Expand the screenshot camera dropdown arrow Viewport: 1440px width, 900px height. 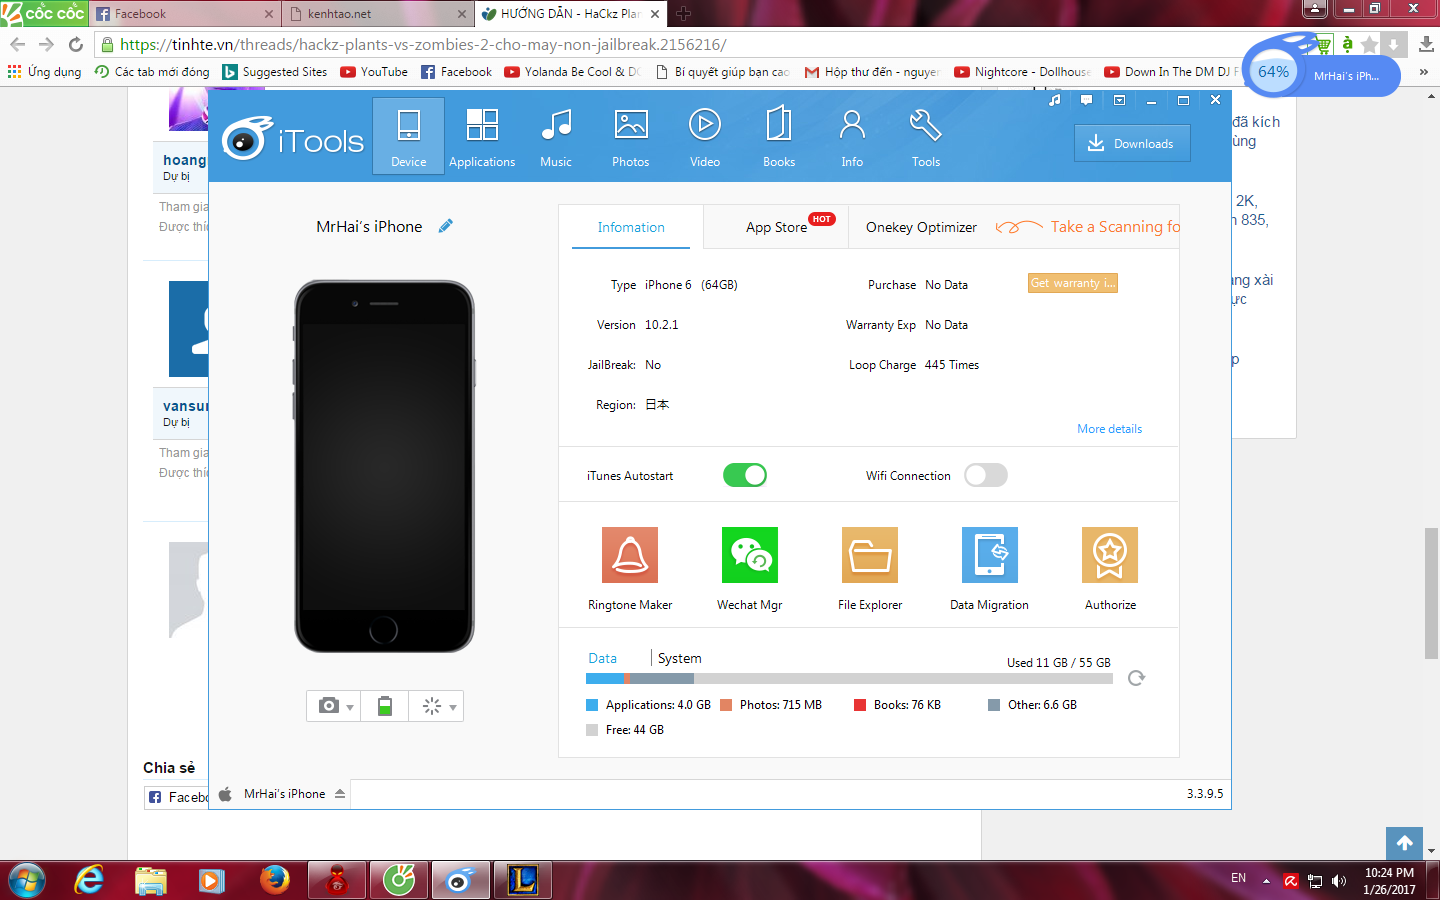(x=350, y=707)
